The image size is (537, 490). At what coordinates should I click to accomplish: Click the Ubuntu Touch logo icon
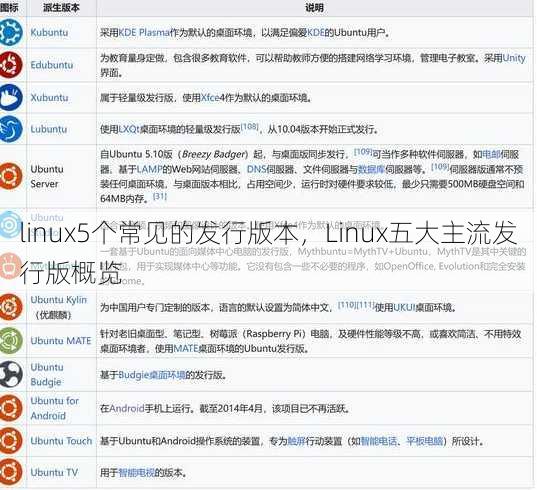(11, 440)
